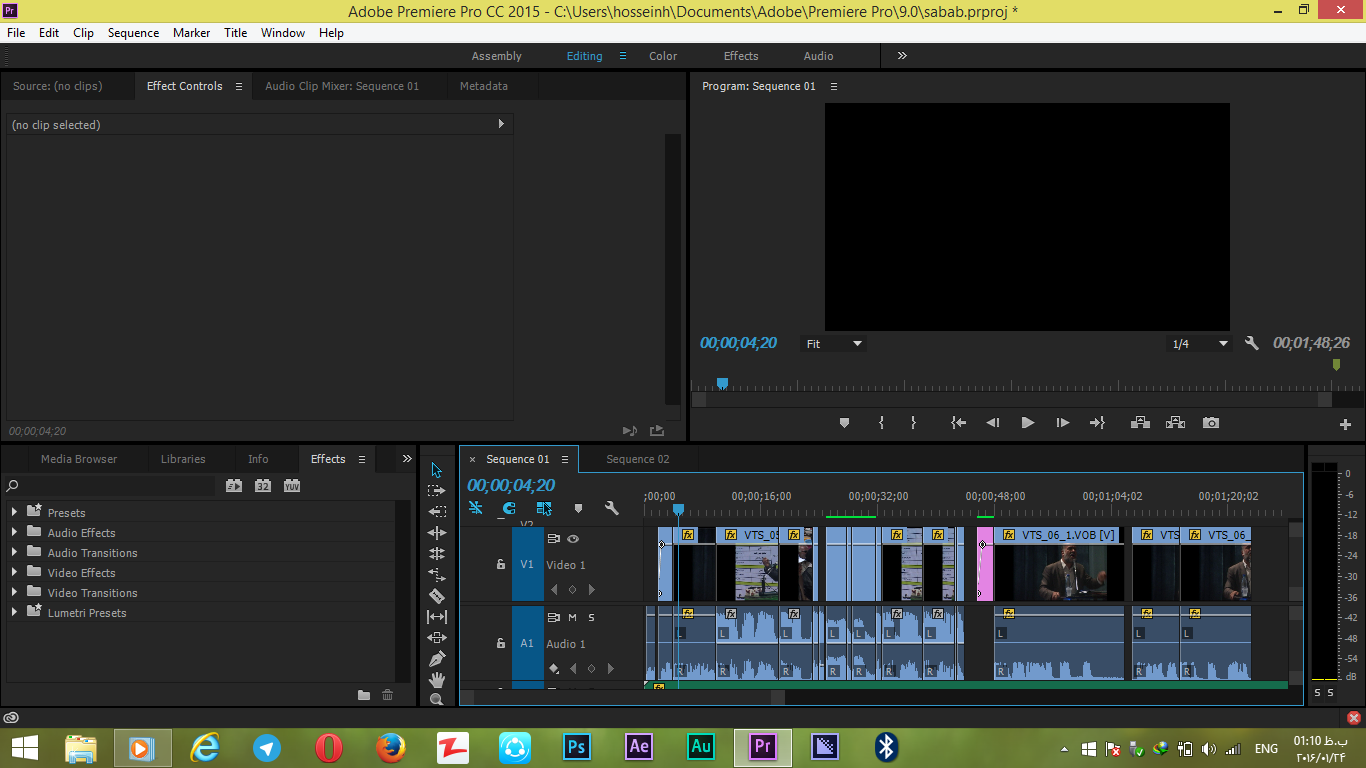The image size is (1366, 768).
Task: Select the Slide tool
Action: click(436, 638)
